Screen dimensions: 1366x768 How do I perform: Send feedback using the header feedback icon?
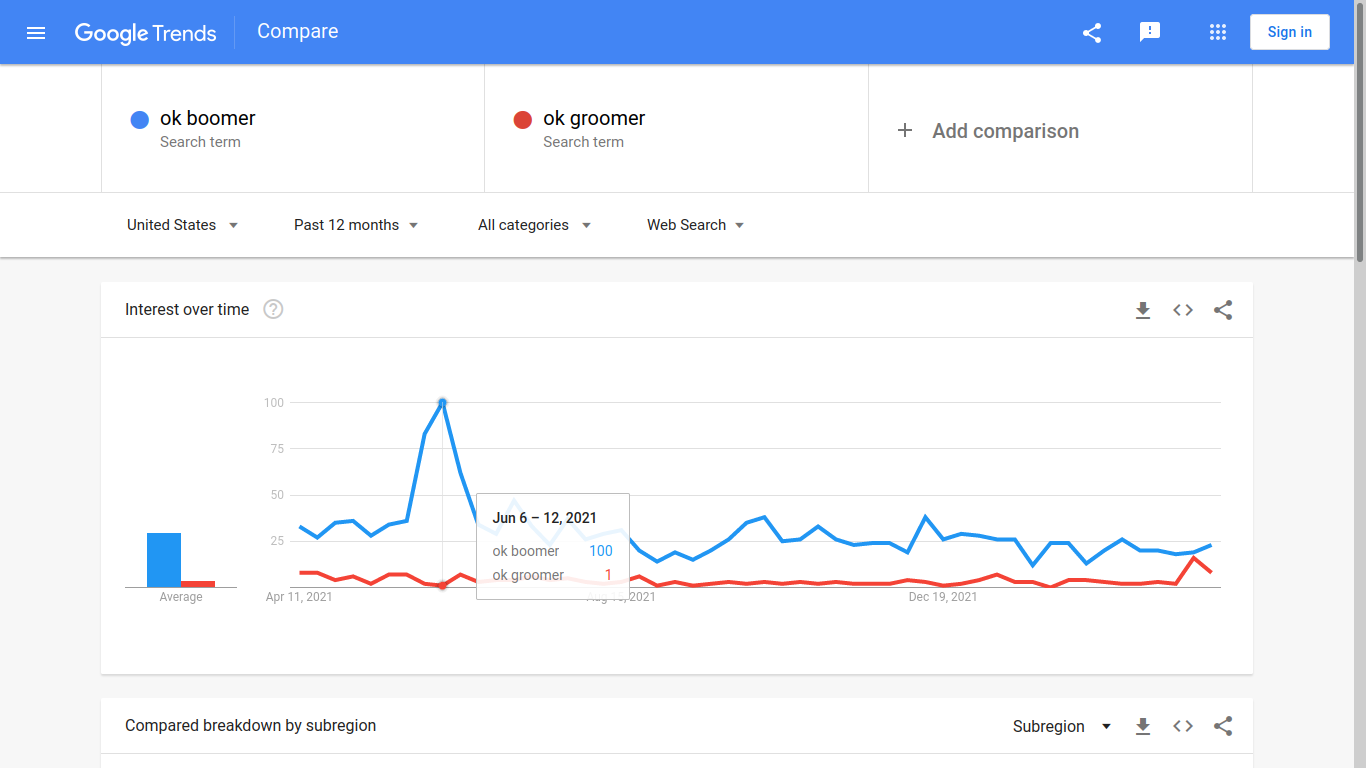pos(1150,32)
